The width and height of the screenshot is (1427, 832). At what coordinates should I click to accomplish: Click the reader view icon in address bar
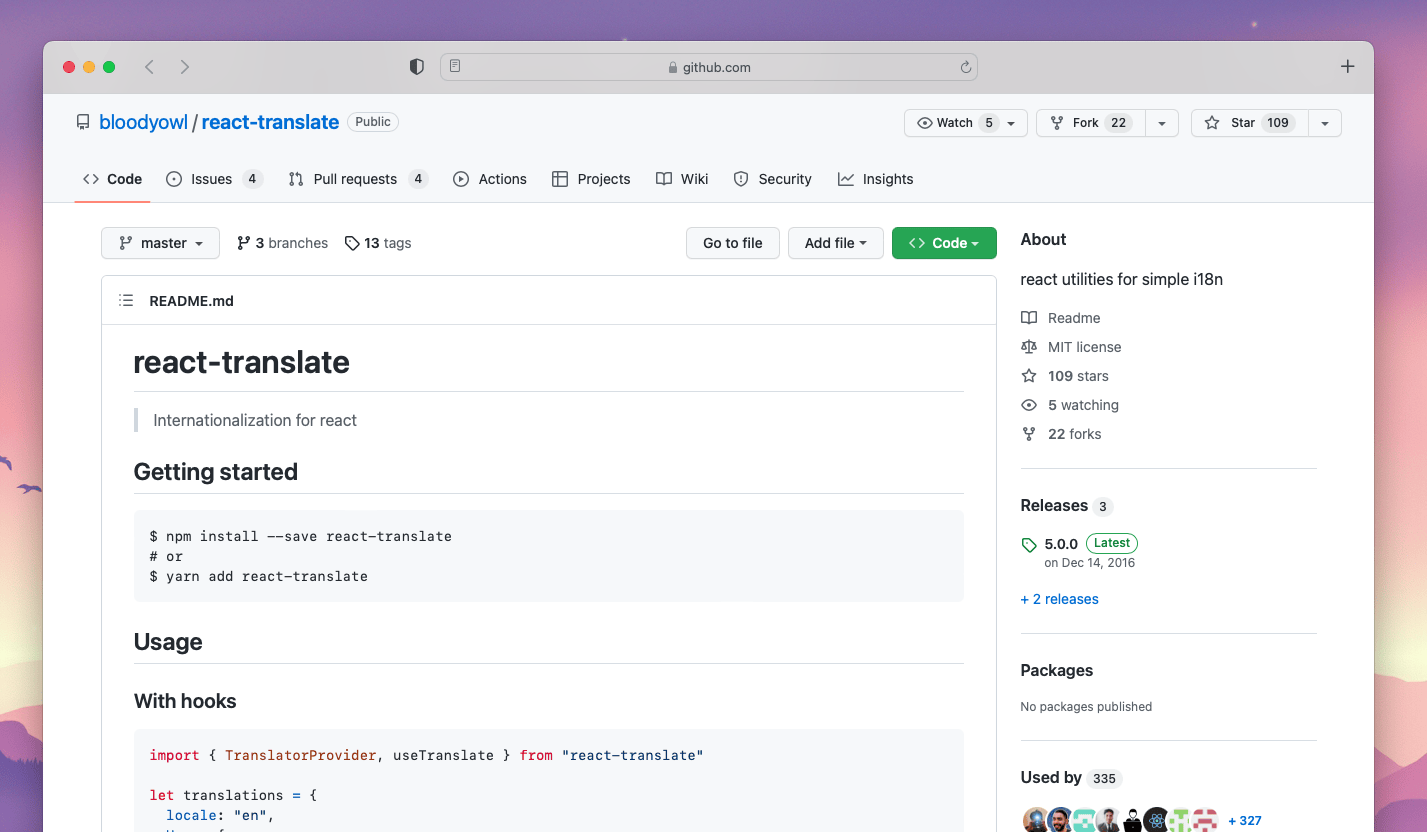(x=455, y=67)
